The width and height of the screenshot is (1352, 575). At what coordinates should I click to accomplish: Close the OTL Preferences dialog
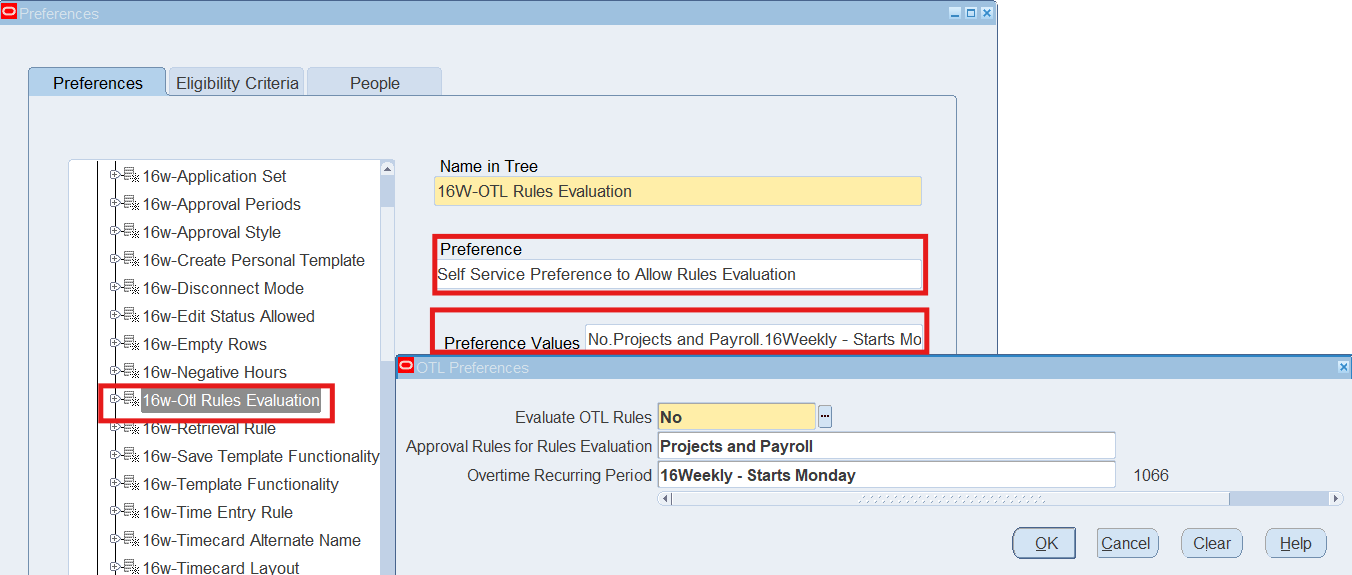(1343, 368)
